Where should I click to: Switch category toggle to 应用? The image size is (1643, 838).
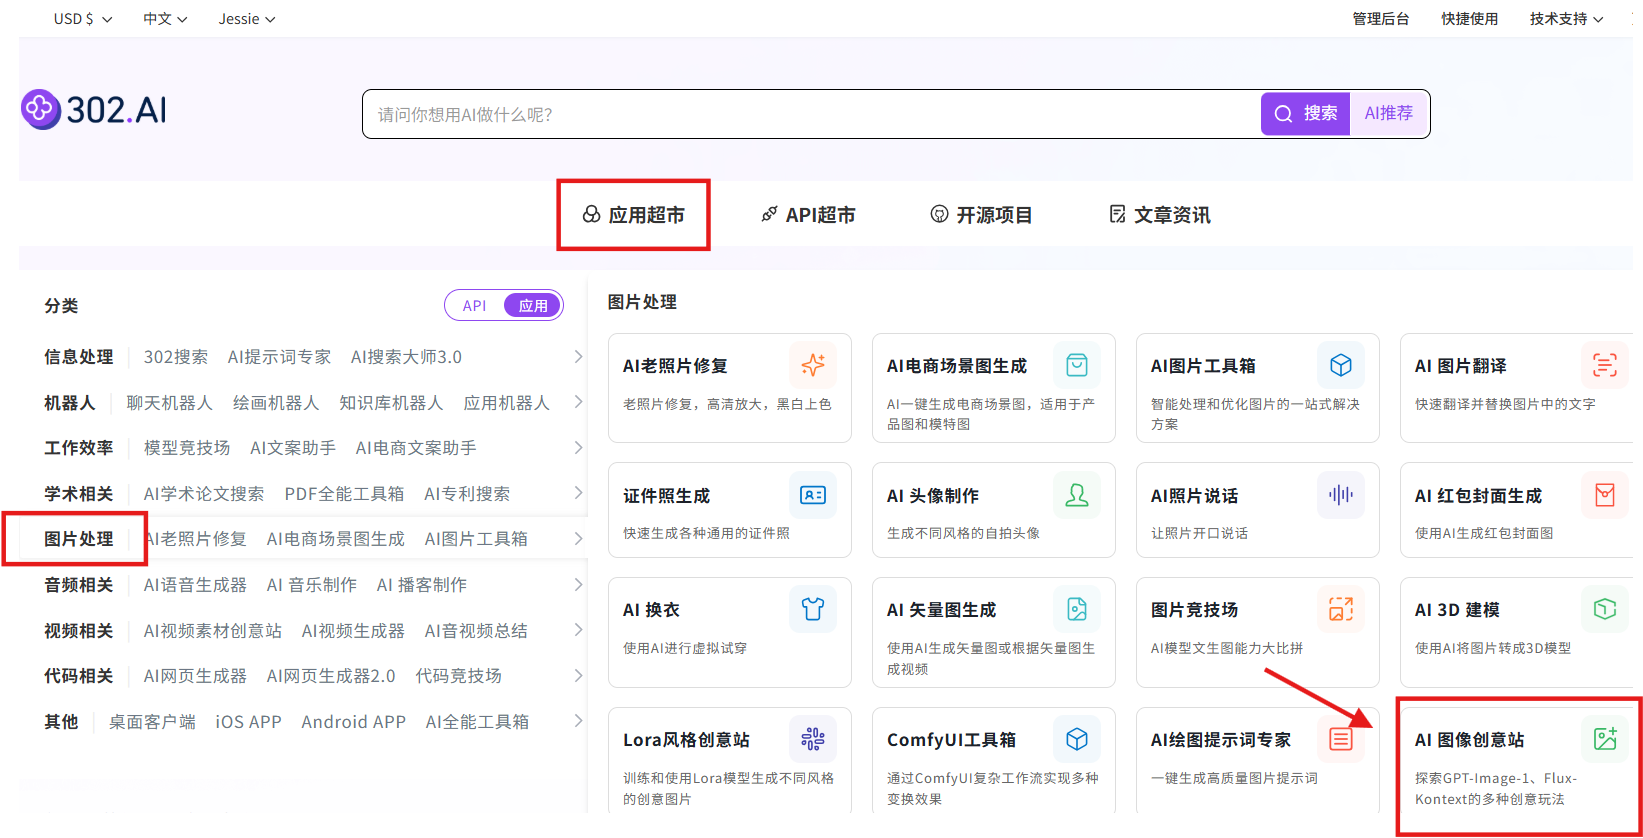pos(533,306)
